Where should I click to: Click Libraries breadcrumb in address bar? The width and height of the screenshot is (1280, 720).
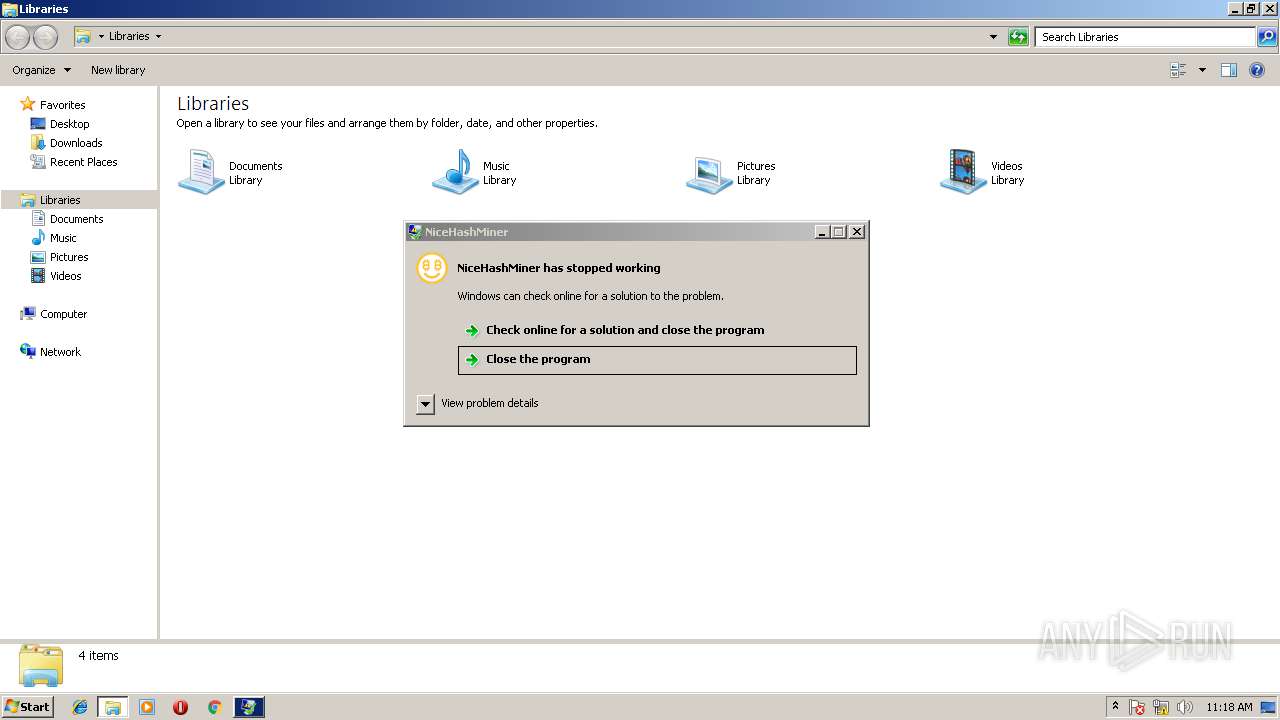pyautogui.click(x=129, y=36)
